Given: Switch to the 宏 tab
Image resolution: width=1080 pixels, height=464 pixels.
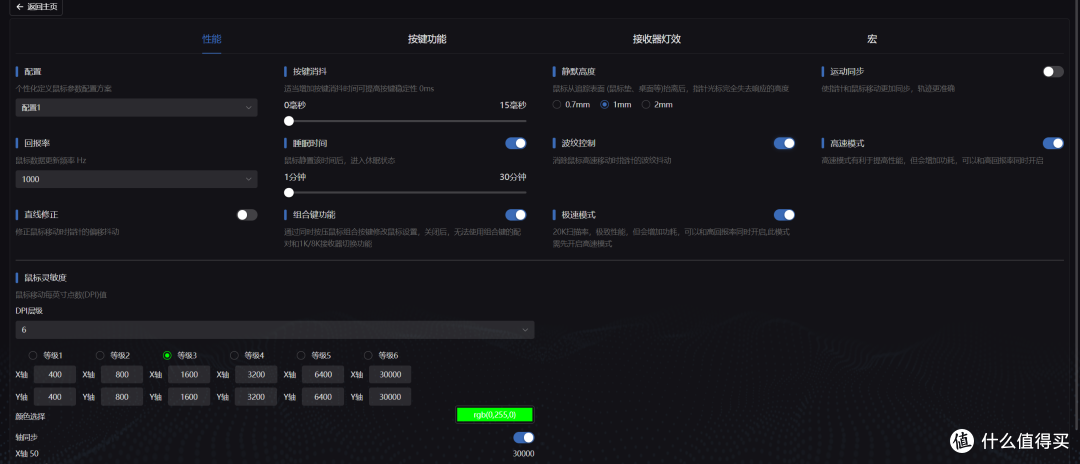Looking at the screenshot, I should (x=872, y=39).
